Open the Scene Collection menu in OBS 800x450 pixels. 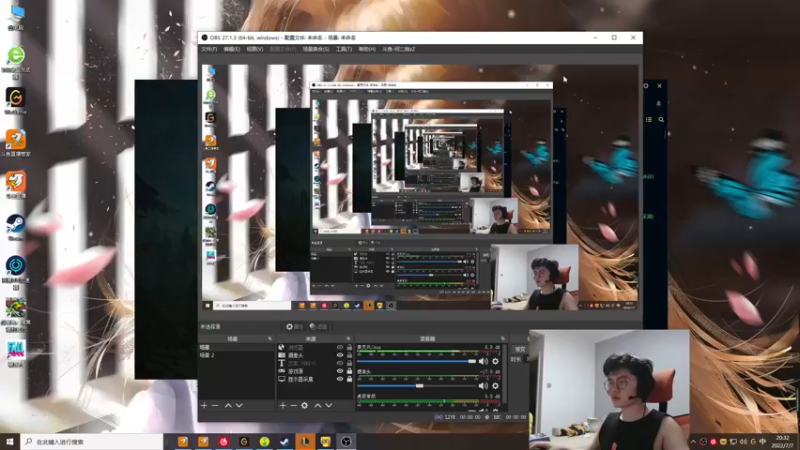point(316,49)
